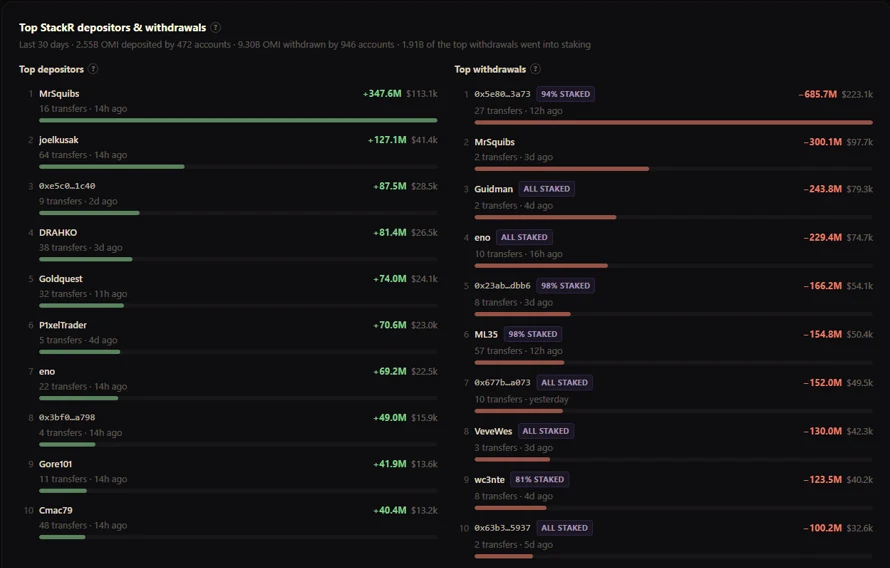
Task: Open VeveWes withdrawal entry
Action: tap(493, 431)
